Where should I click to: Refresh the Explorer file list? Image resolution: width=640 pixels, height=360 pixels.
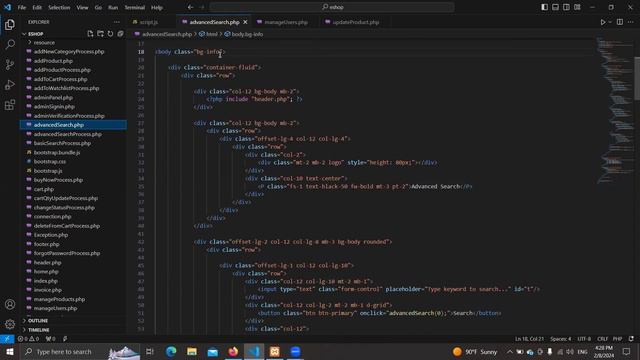point(110,34)
